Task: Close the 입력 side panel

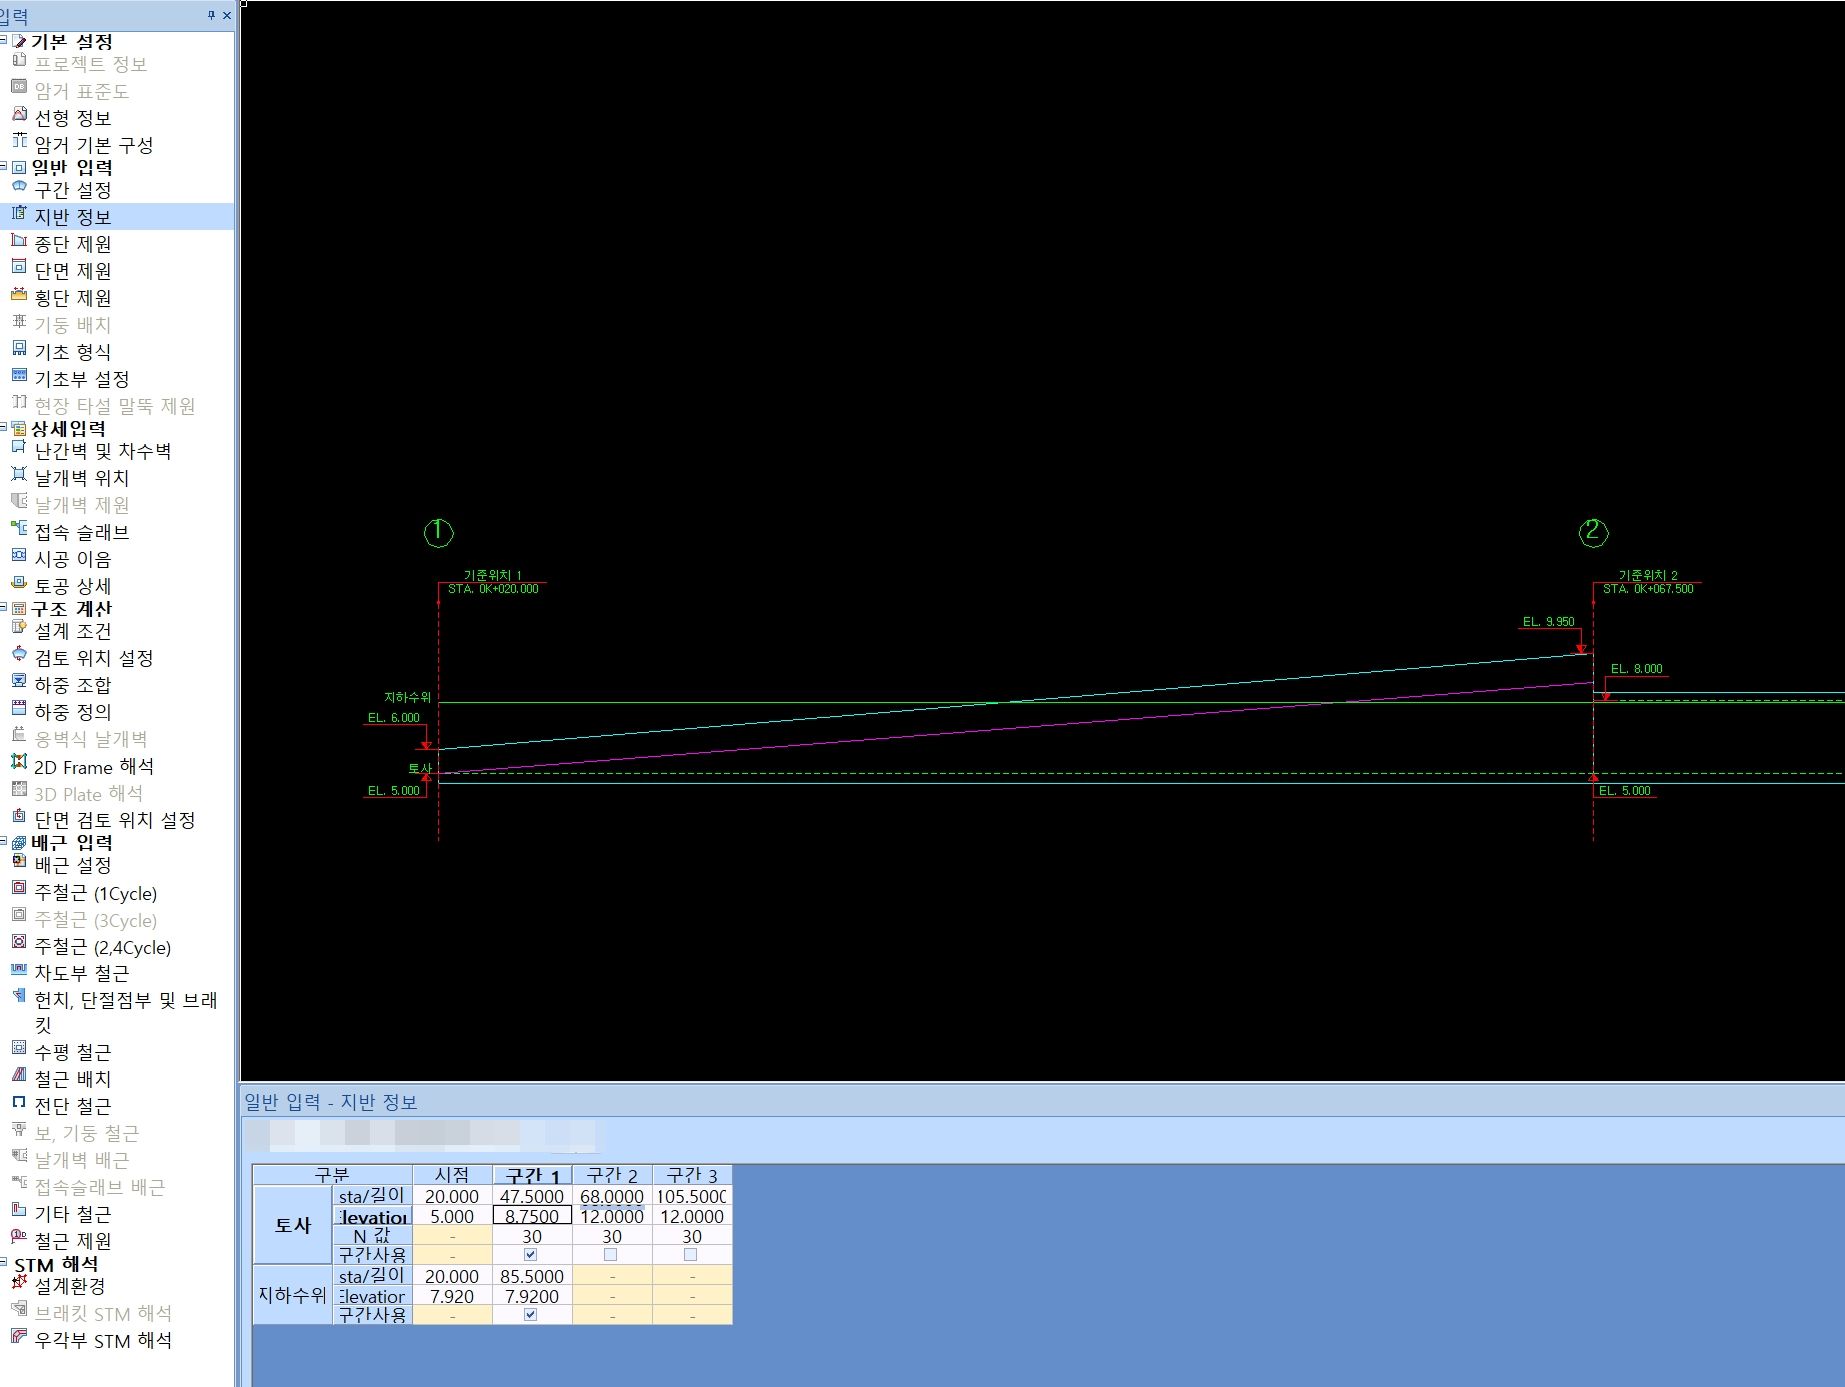Action: pos(227,15)
